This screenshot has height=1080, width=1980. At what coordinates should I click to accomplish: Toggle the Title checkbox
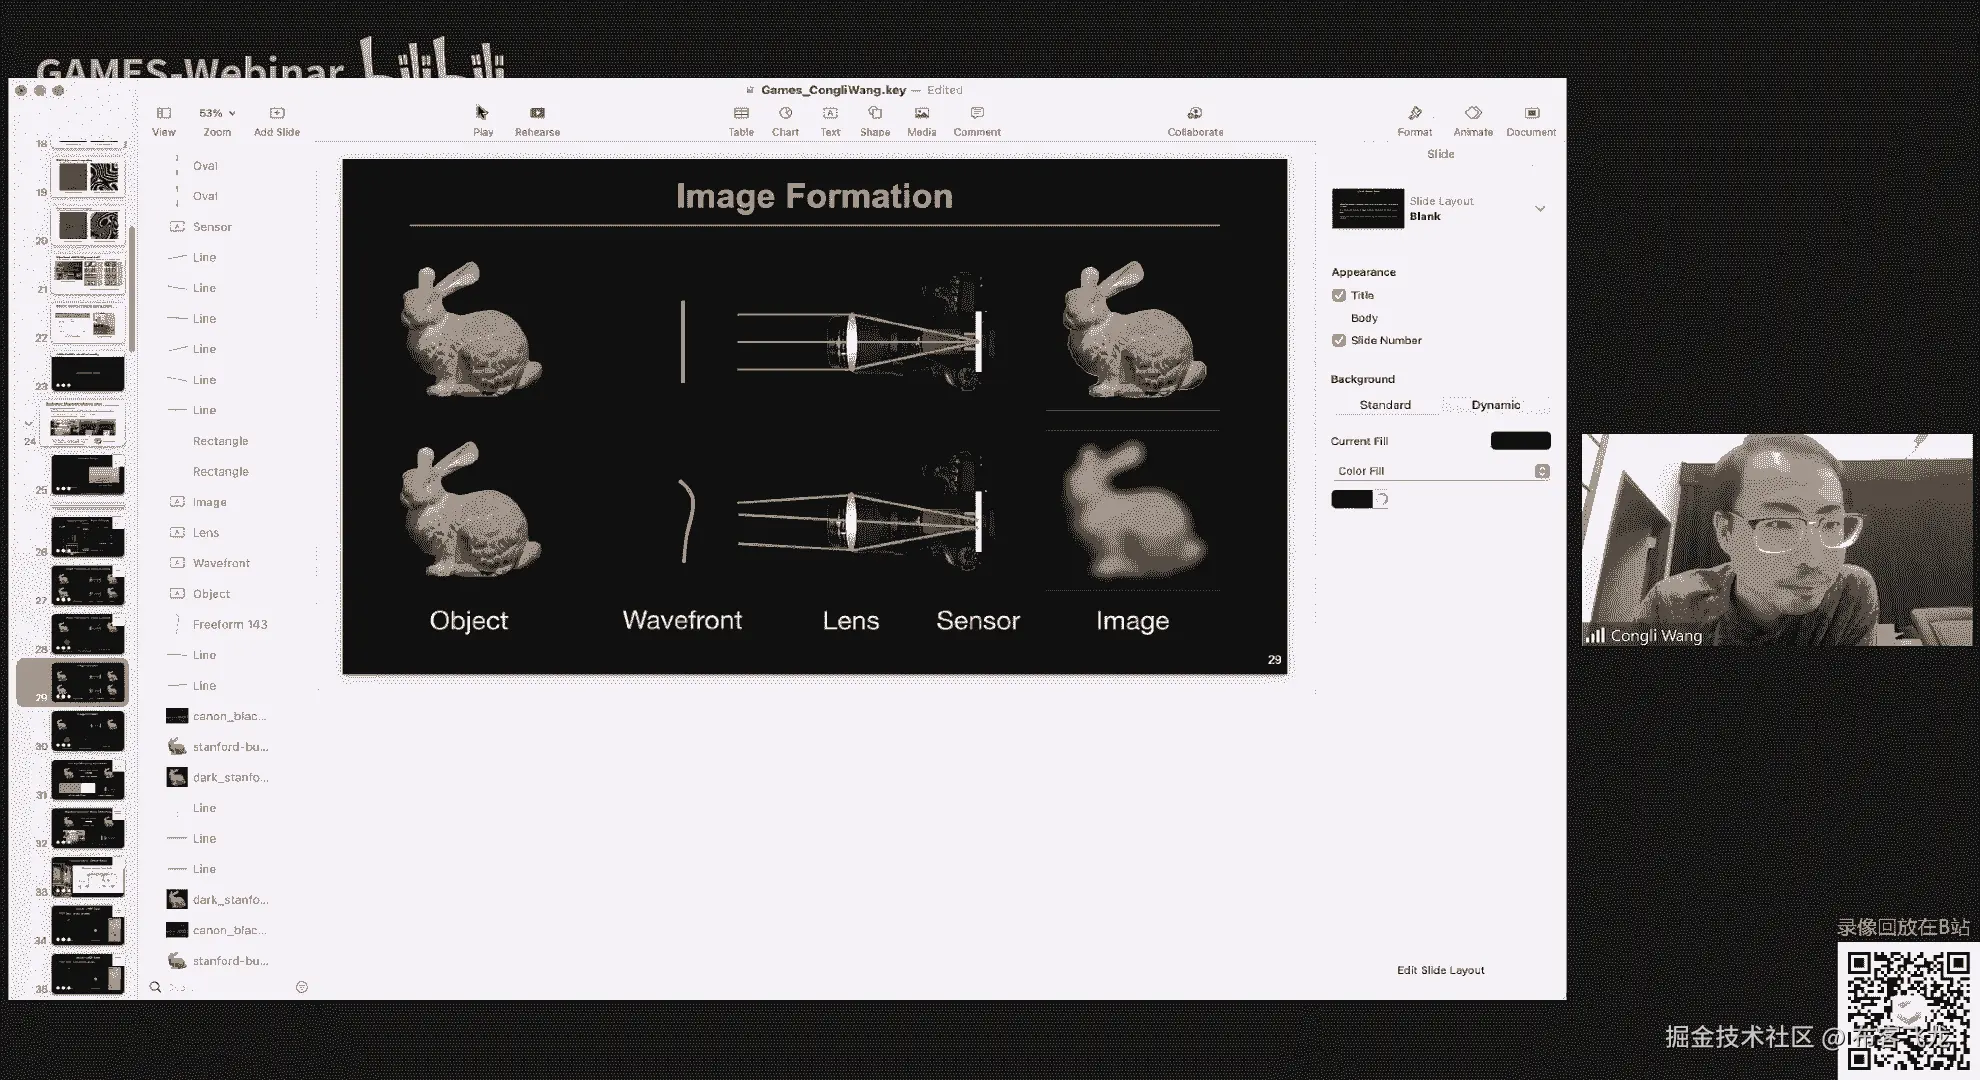tap(1339, 295)
